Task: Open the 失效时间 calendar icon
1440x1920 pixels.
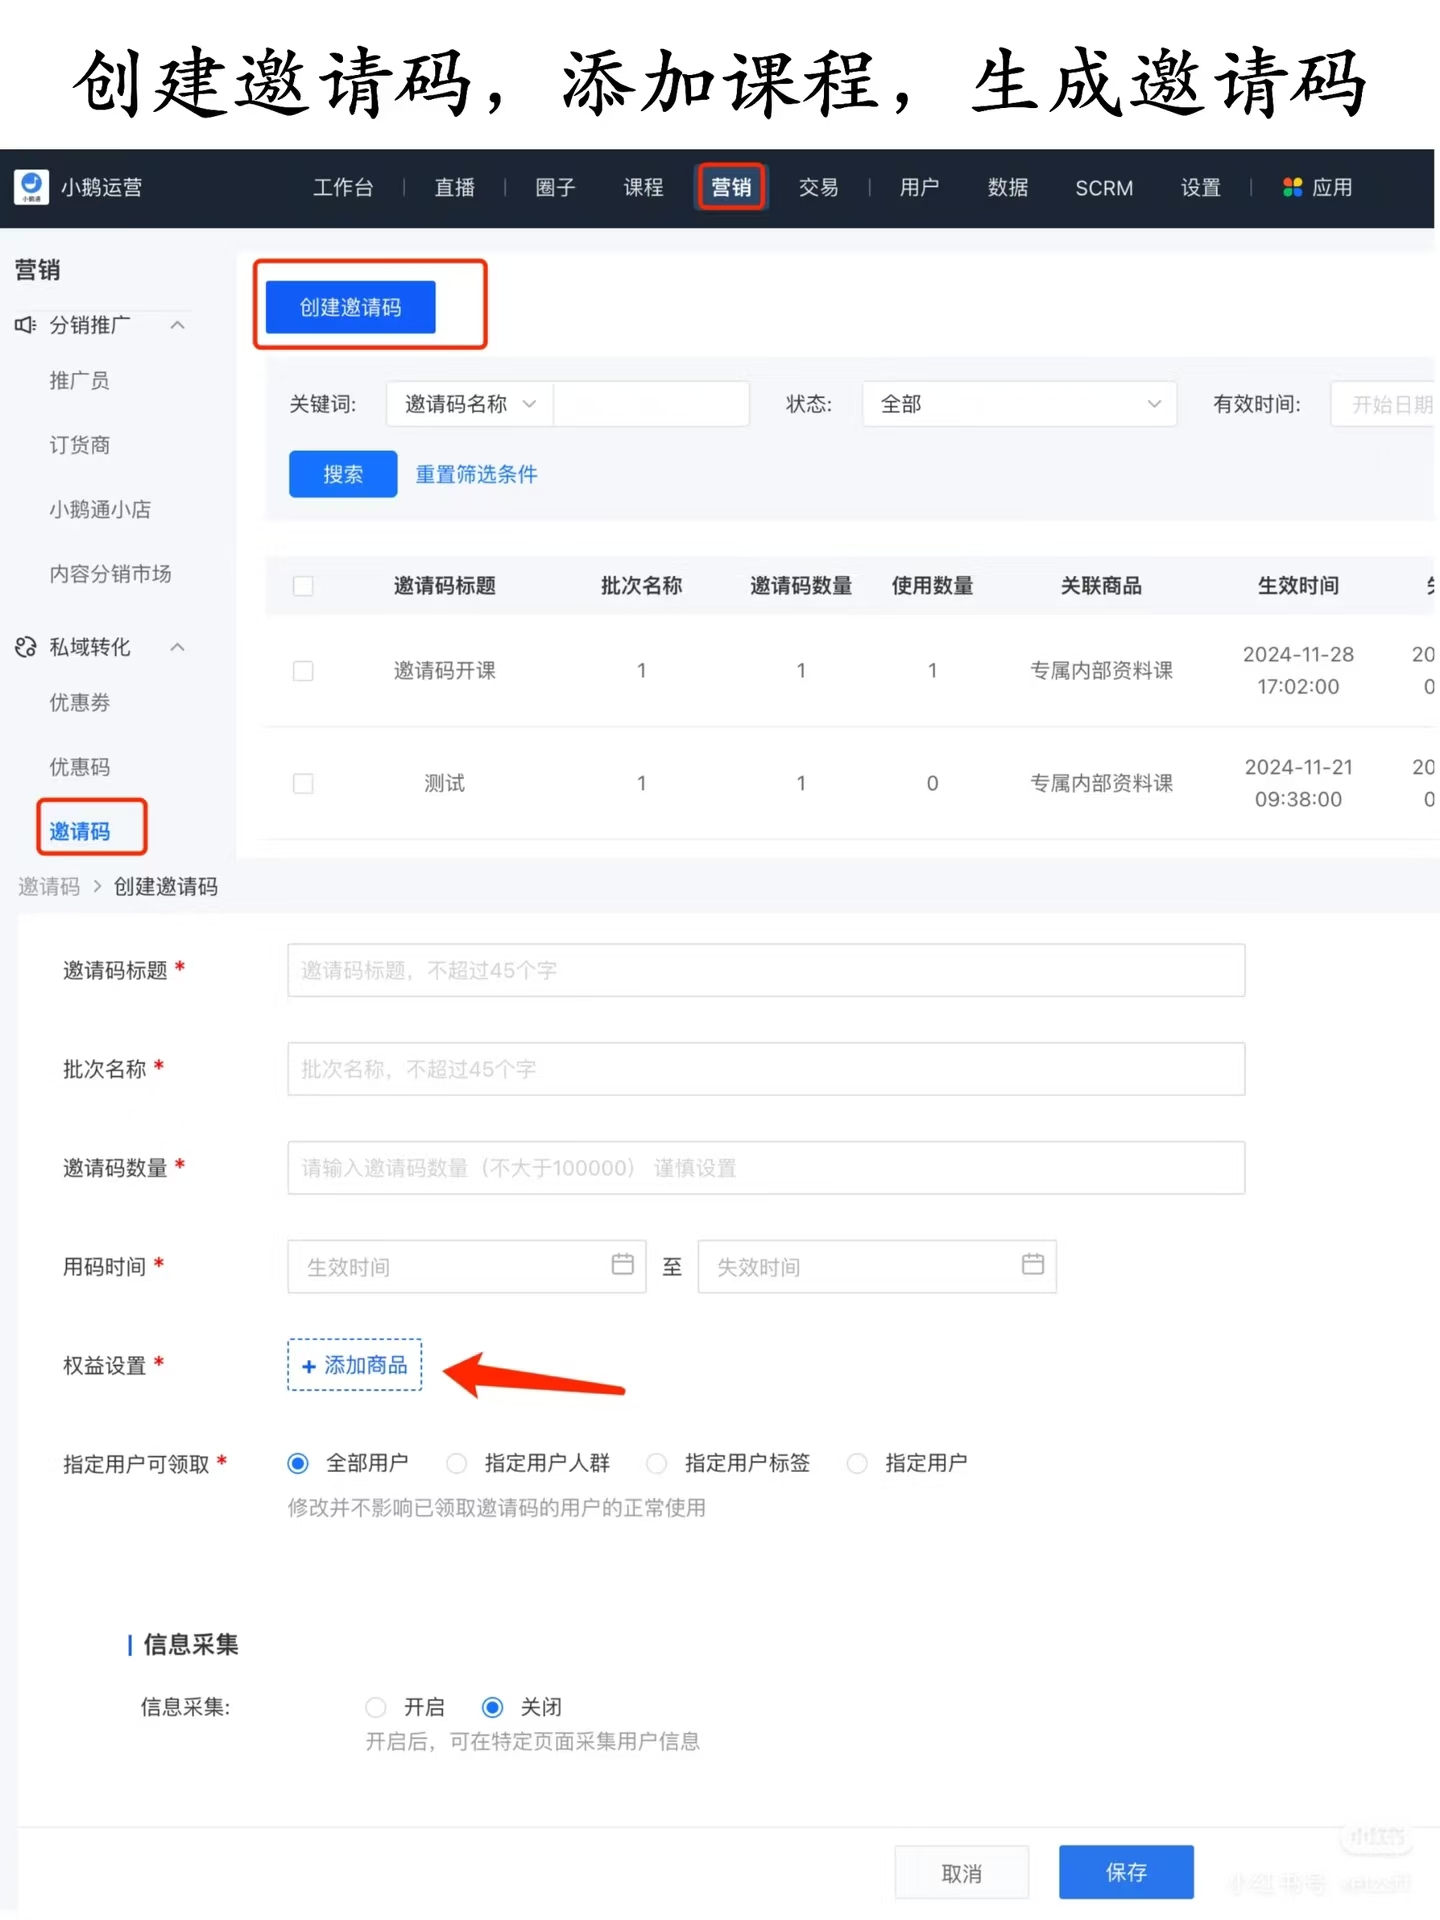Action: (x=1032, y=1265)
